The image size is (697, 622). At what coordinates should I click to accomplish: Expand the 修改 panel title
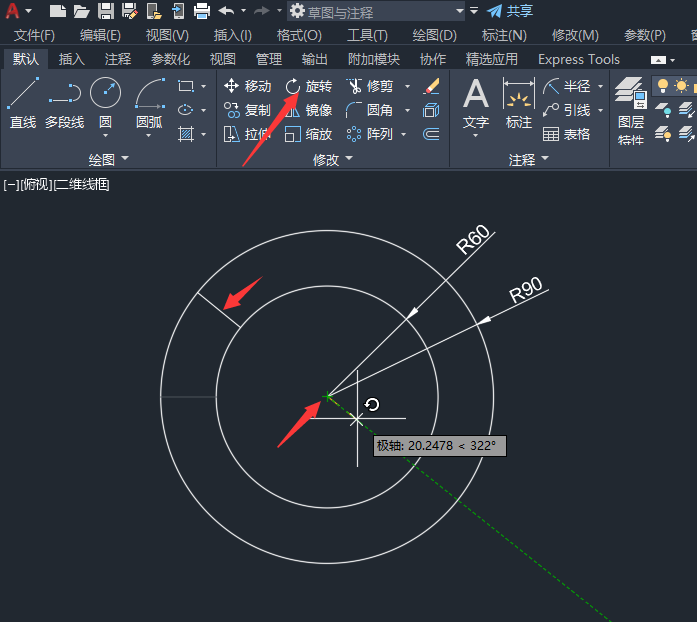[x=332, y=159]
